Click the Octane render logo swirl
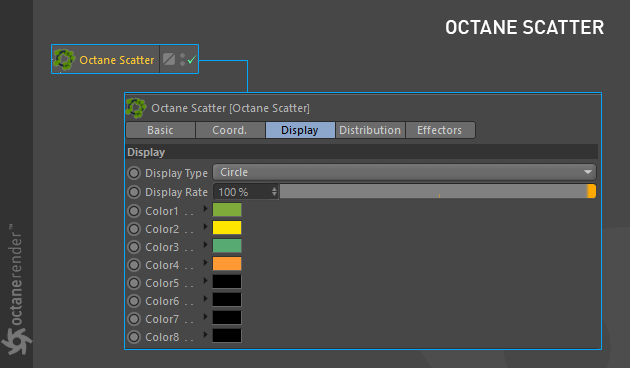Screen dimensions: 630x368 pos(16,341)
